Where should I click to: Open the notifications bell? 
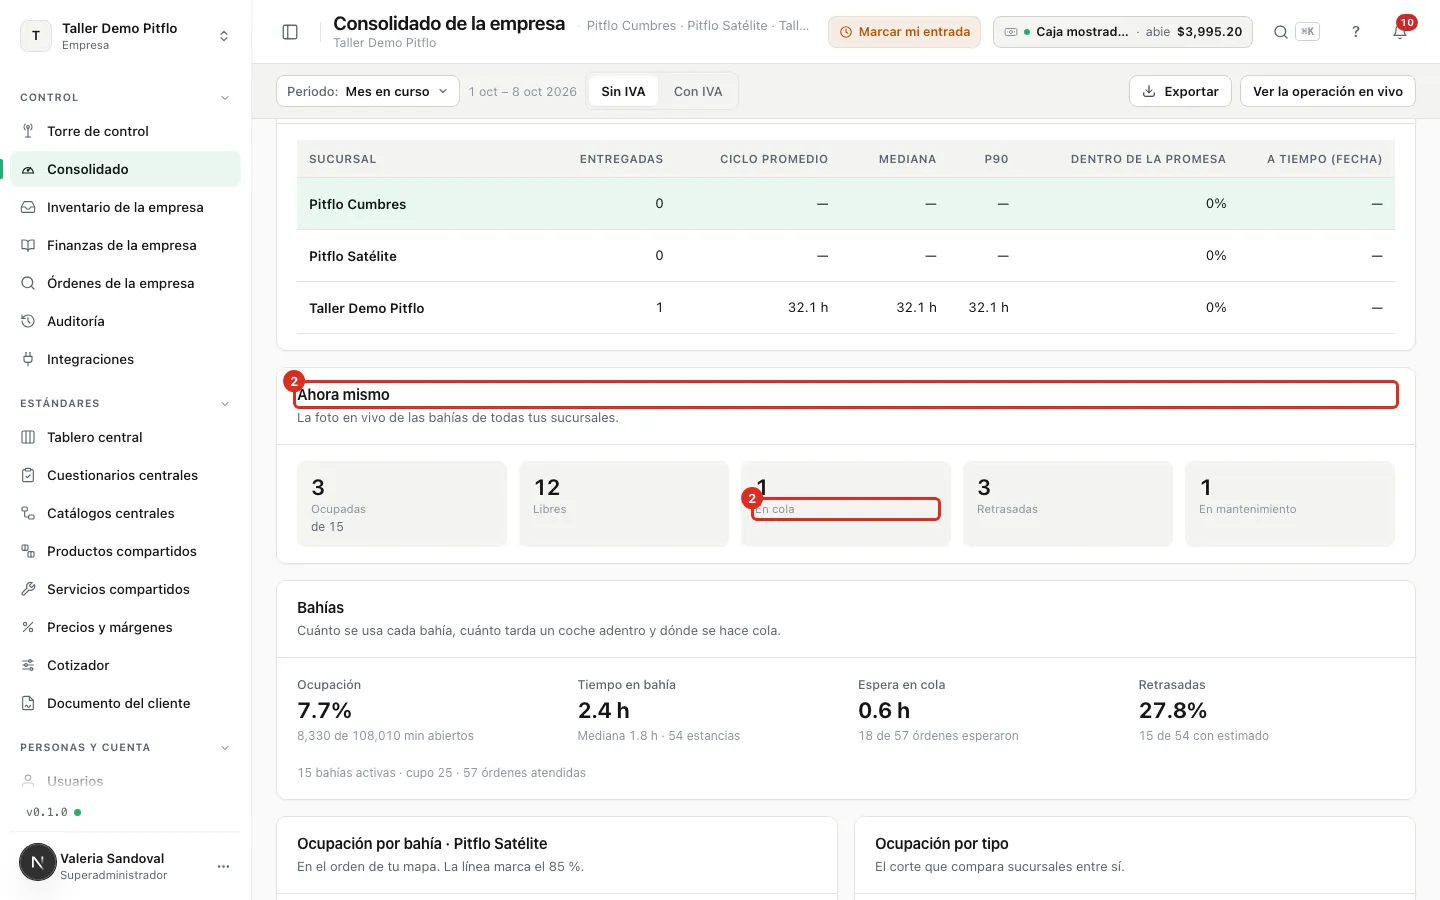pos(1400,32)
